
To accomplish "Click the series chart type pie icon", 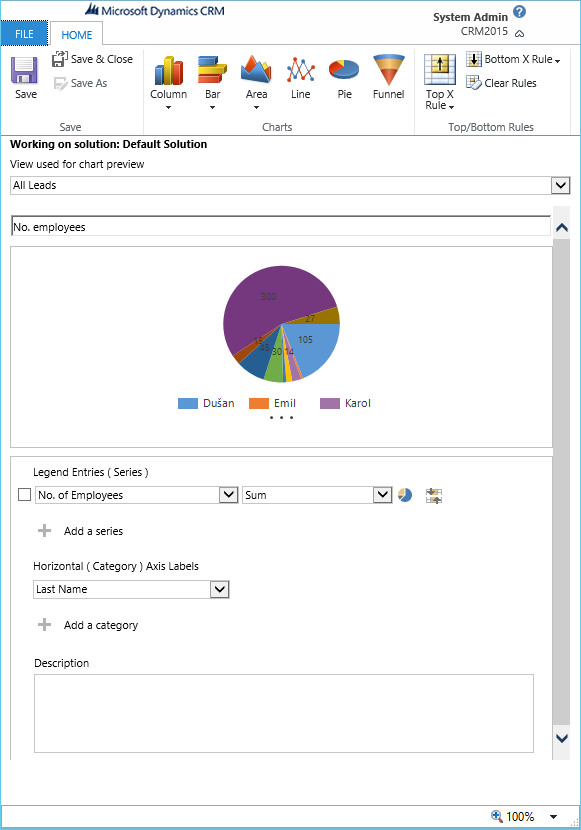I will pyautogui.click(x=405, y=495).
